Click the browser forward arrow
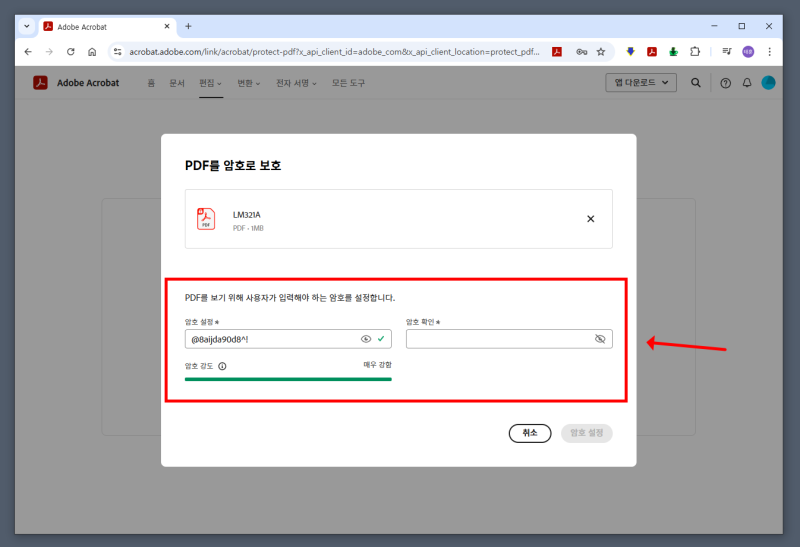The width and height of the screenshot is (800, 547). [x=49, y=52]
